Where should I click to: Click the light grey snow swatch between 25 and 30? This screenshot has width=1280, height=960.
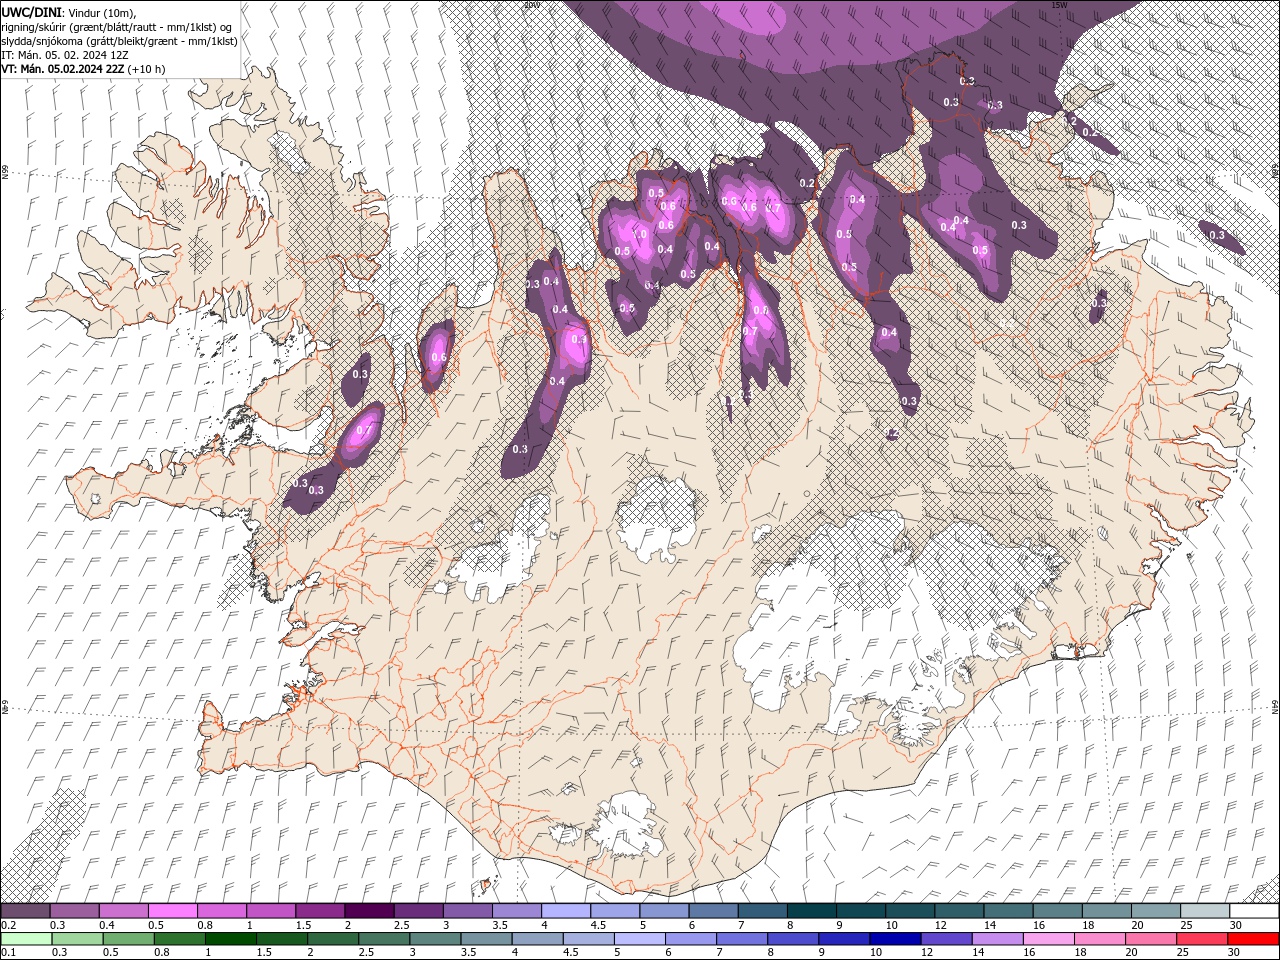[x=1205, y=911]
